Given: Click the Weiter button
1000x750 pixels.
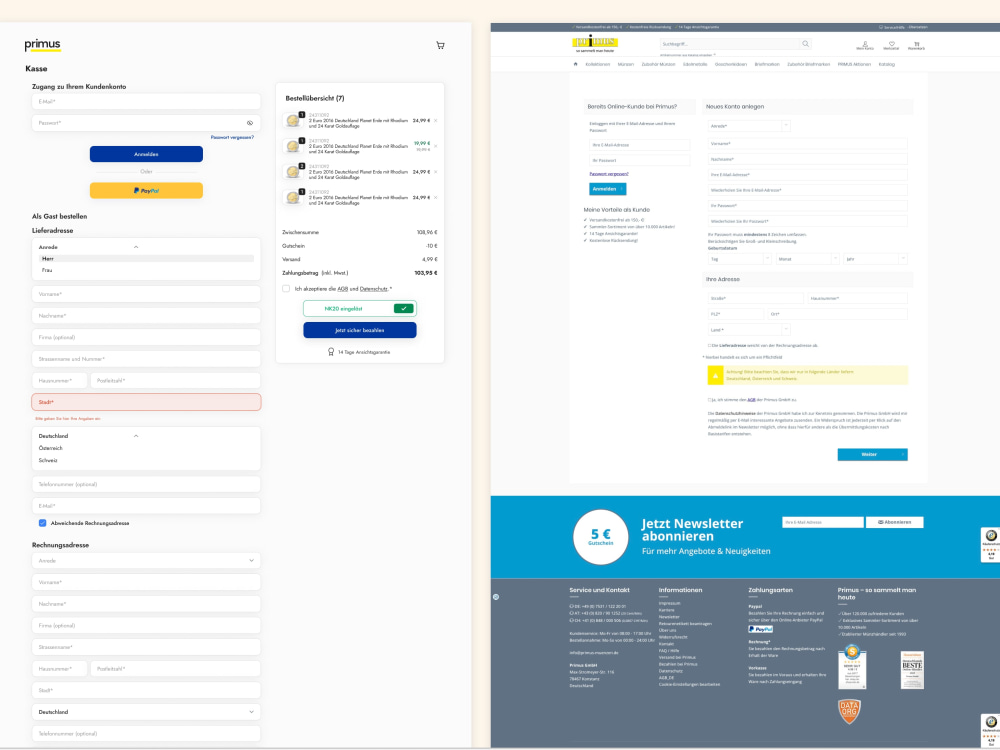Looking at the screenshot, I should 872,455.
